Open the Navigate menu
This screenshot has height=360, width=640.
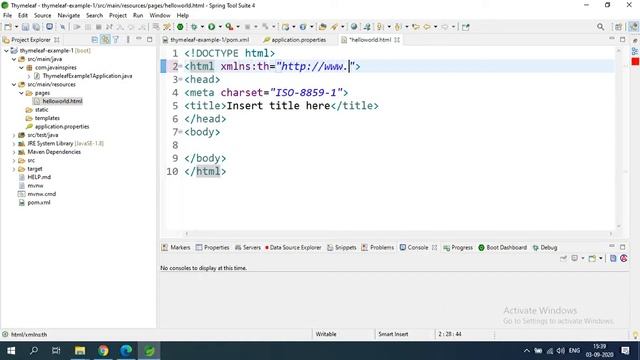coord(69,15)
